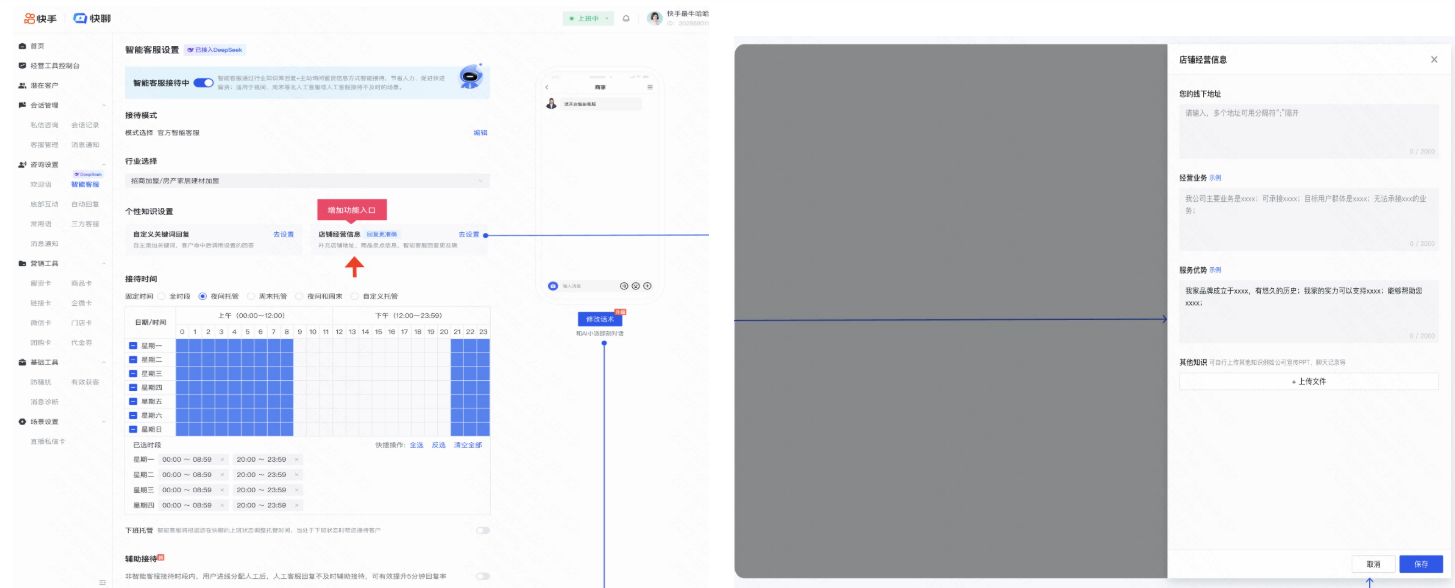1455x588 pixels.
Task: Open the 上班中 status dropdown
Action: pyautogui.click(x=589, y=18)
